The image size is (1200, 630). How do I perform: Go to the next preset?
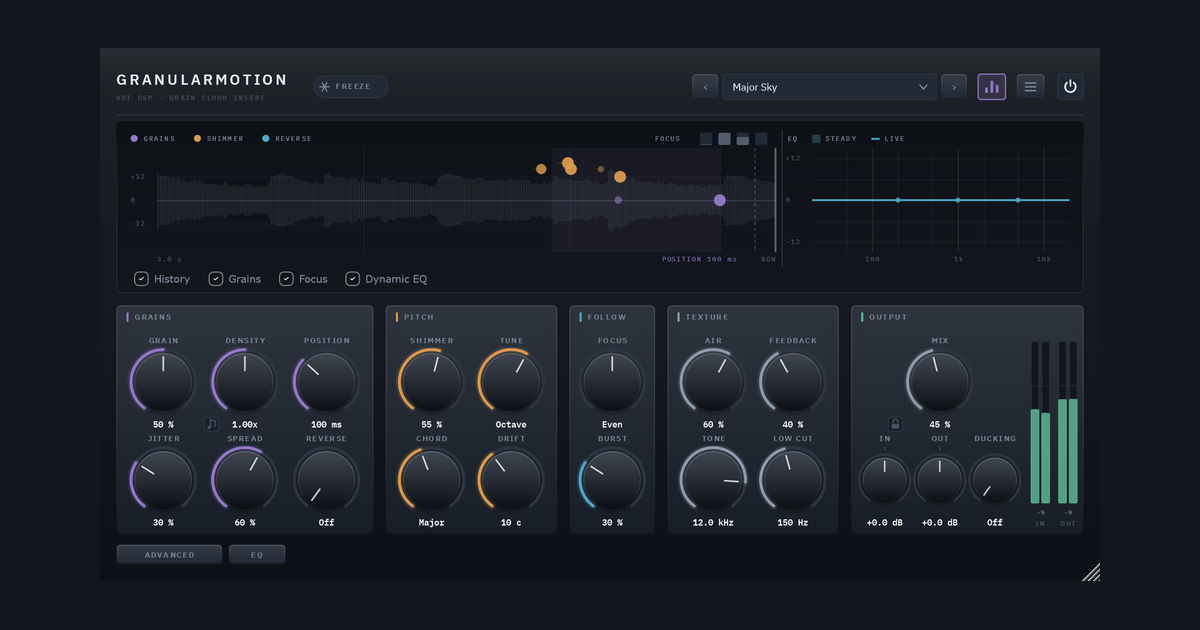point(954,87)
